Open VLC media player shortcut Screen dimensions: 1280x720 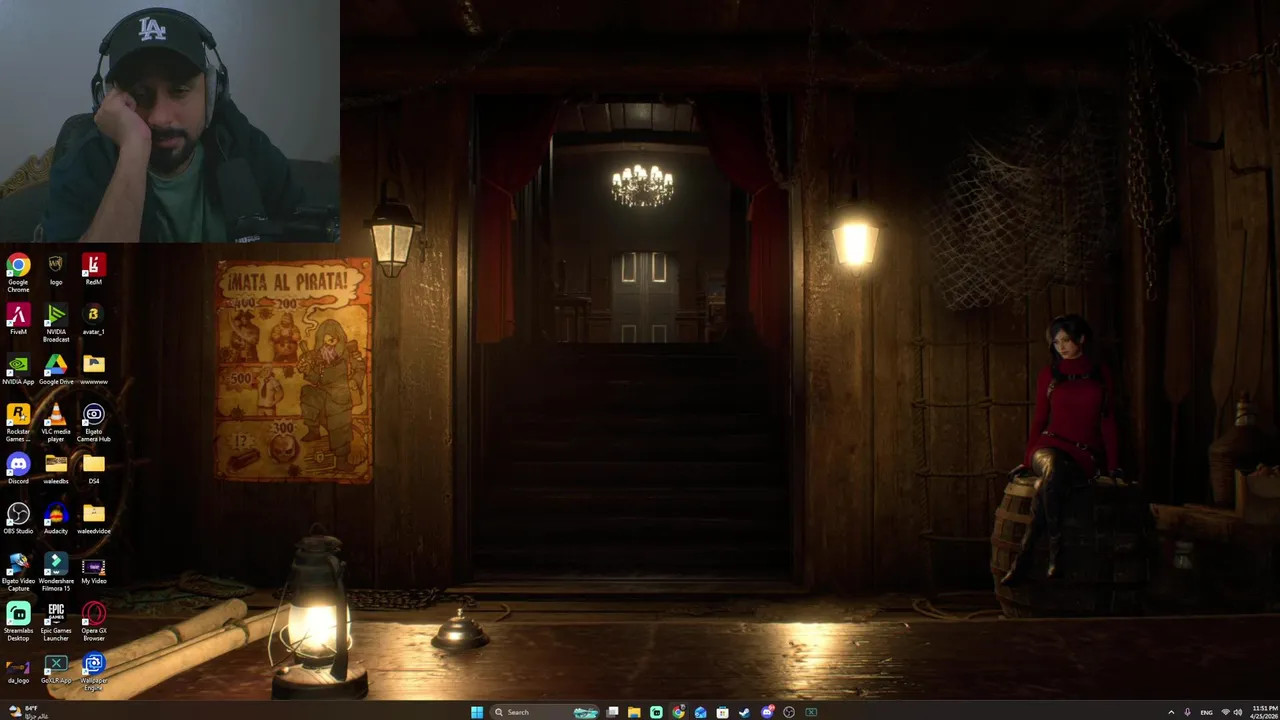point(56,423)
